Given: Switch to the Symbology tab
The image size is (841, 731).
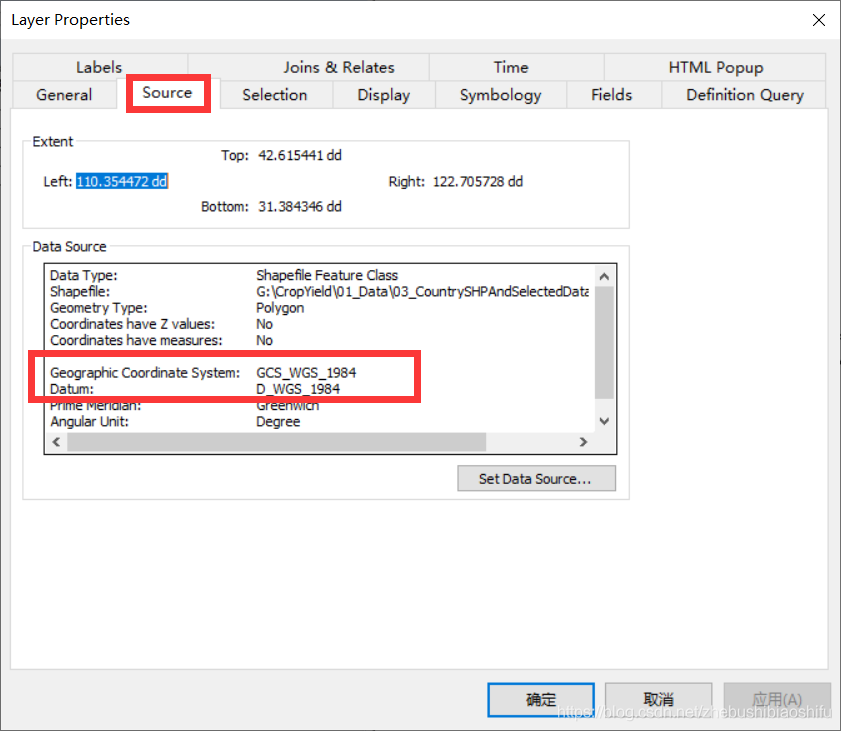Looking at the screenshot, I should coord(500,95).
